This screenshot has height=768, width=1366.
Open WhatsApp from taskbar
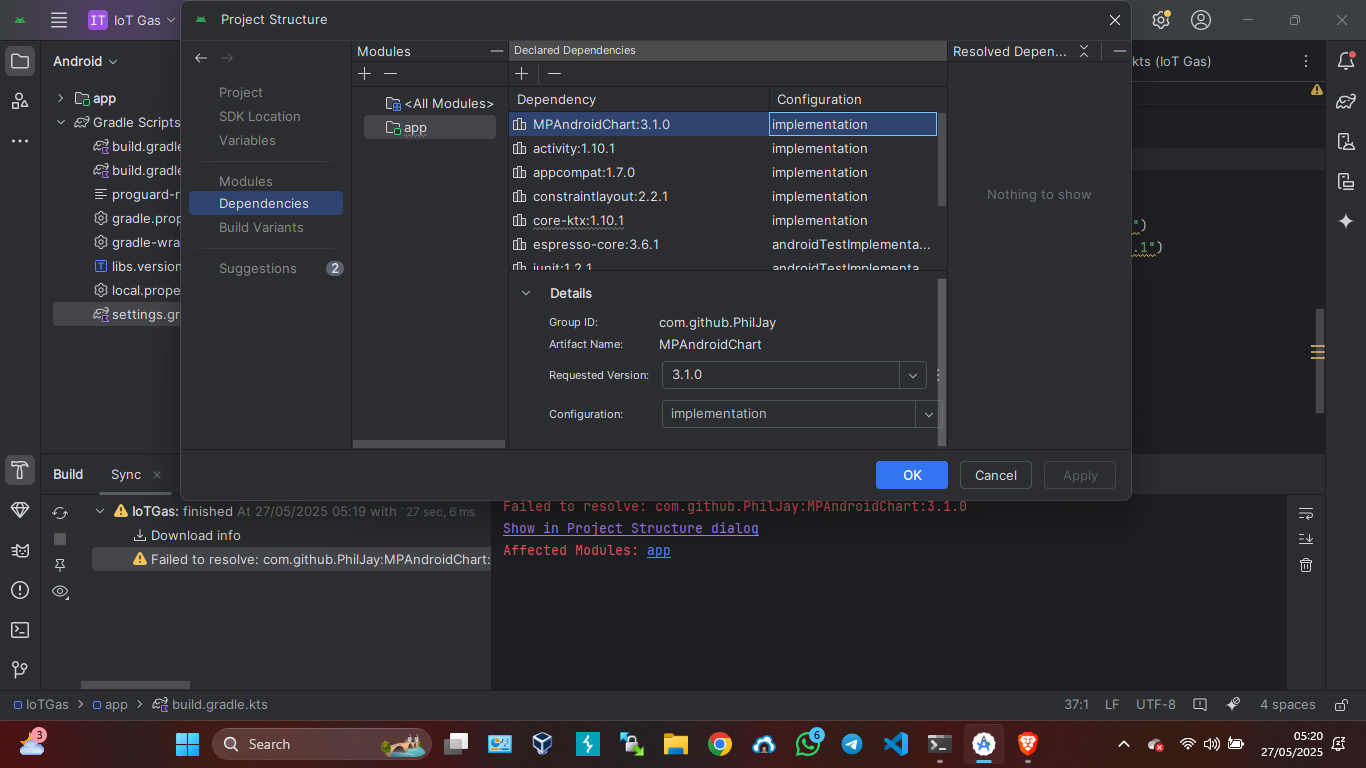click(x=807, y=744)
